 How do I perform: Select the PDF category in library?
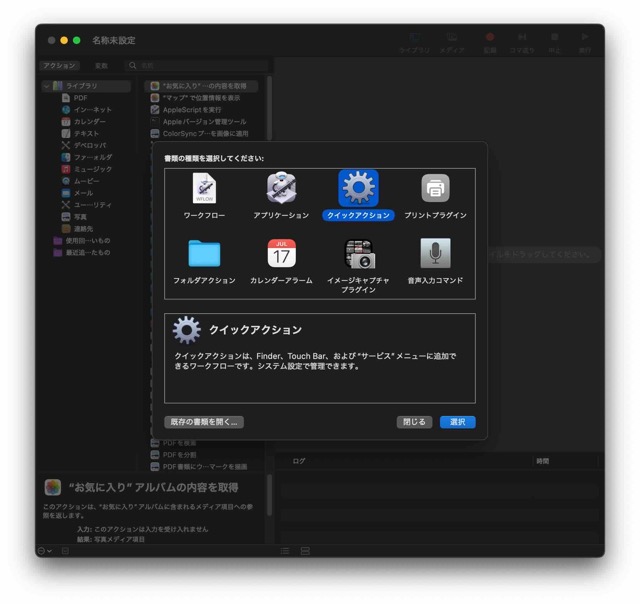tap(76, 98)
